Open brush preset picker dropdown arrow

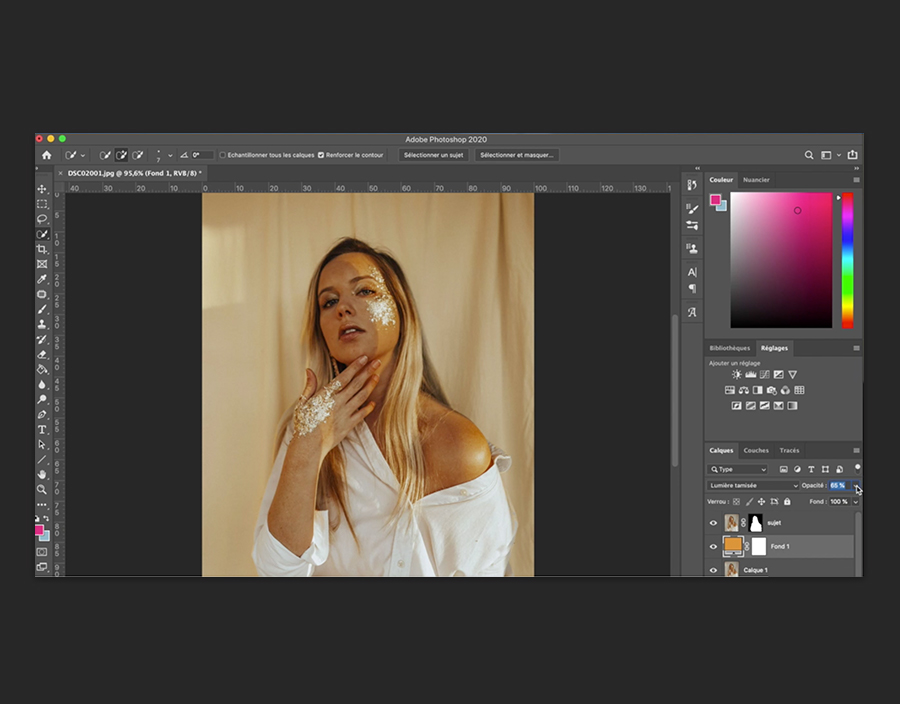click(170, 155)
